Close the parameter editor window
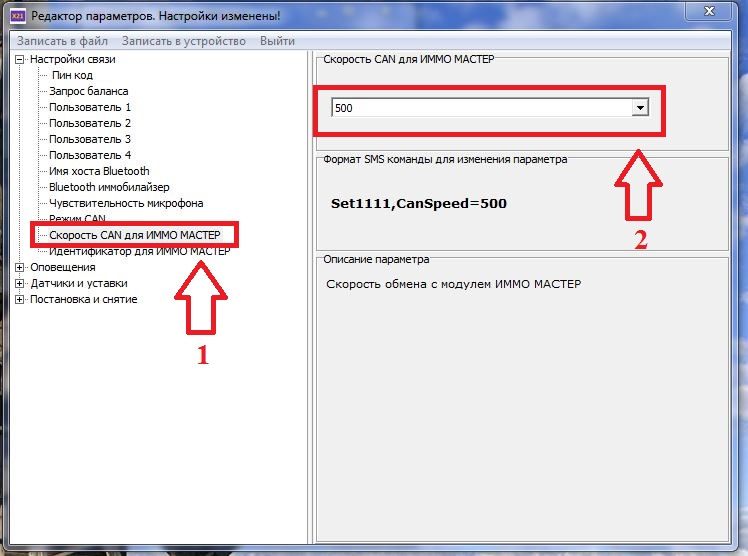The height and width of the screenshot is (556, 748). (x=709, y=11)
